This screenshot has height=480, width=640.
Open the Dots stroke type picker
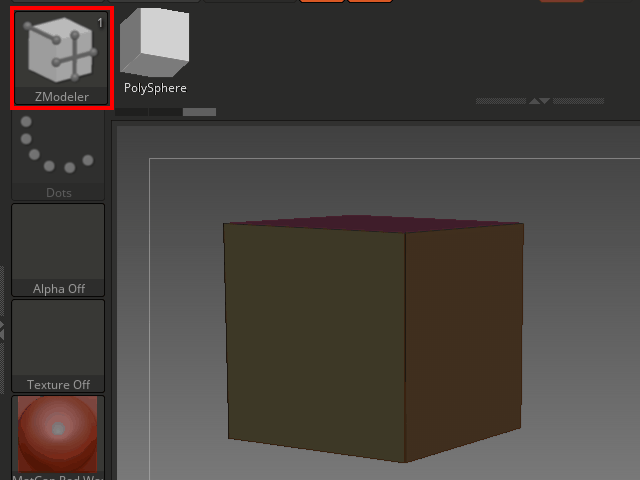tap(58, 155)
